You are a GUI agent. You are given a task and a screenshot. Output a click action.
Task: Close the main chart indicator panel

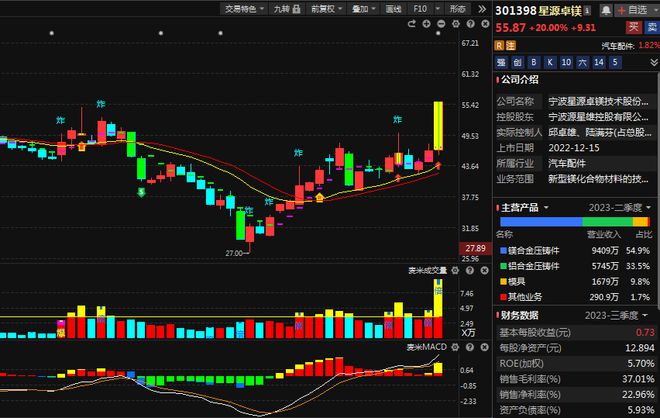tap(485, 24)
